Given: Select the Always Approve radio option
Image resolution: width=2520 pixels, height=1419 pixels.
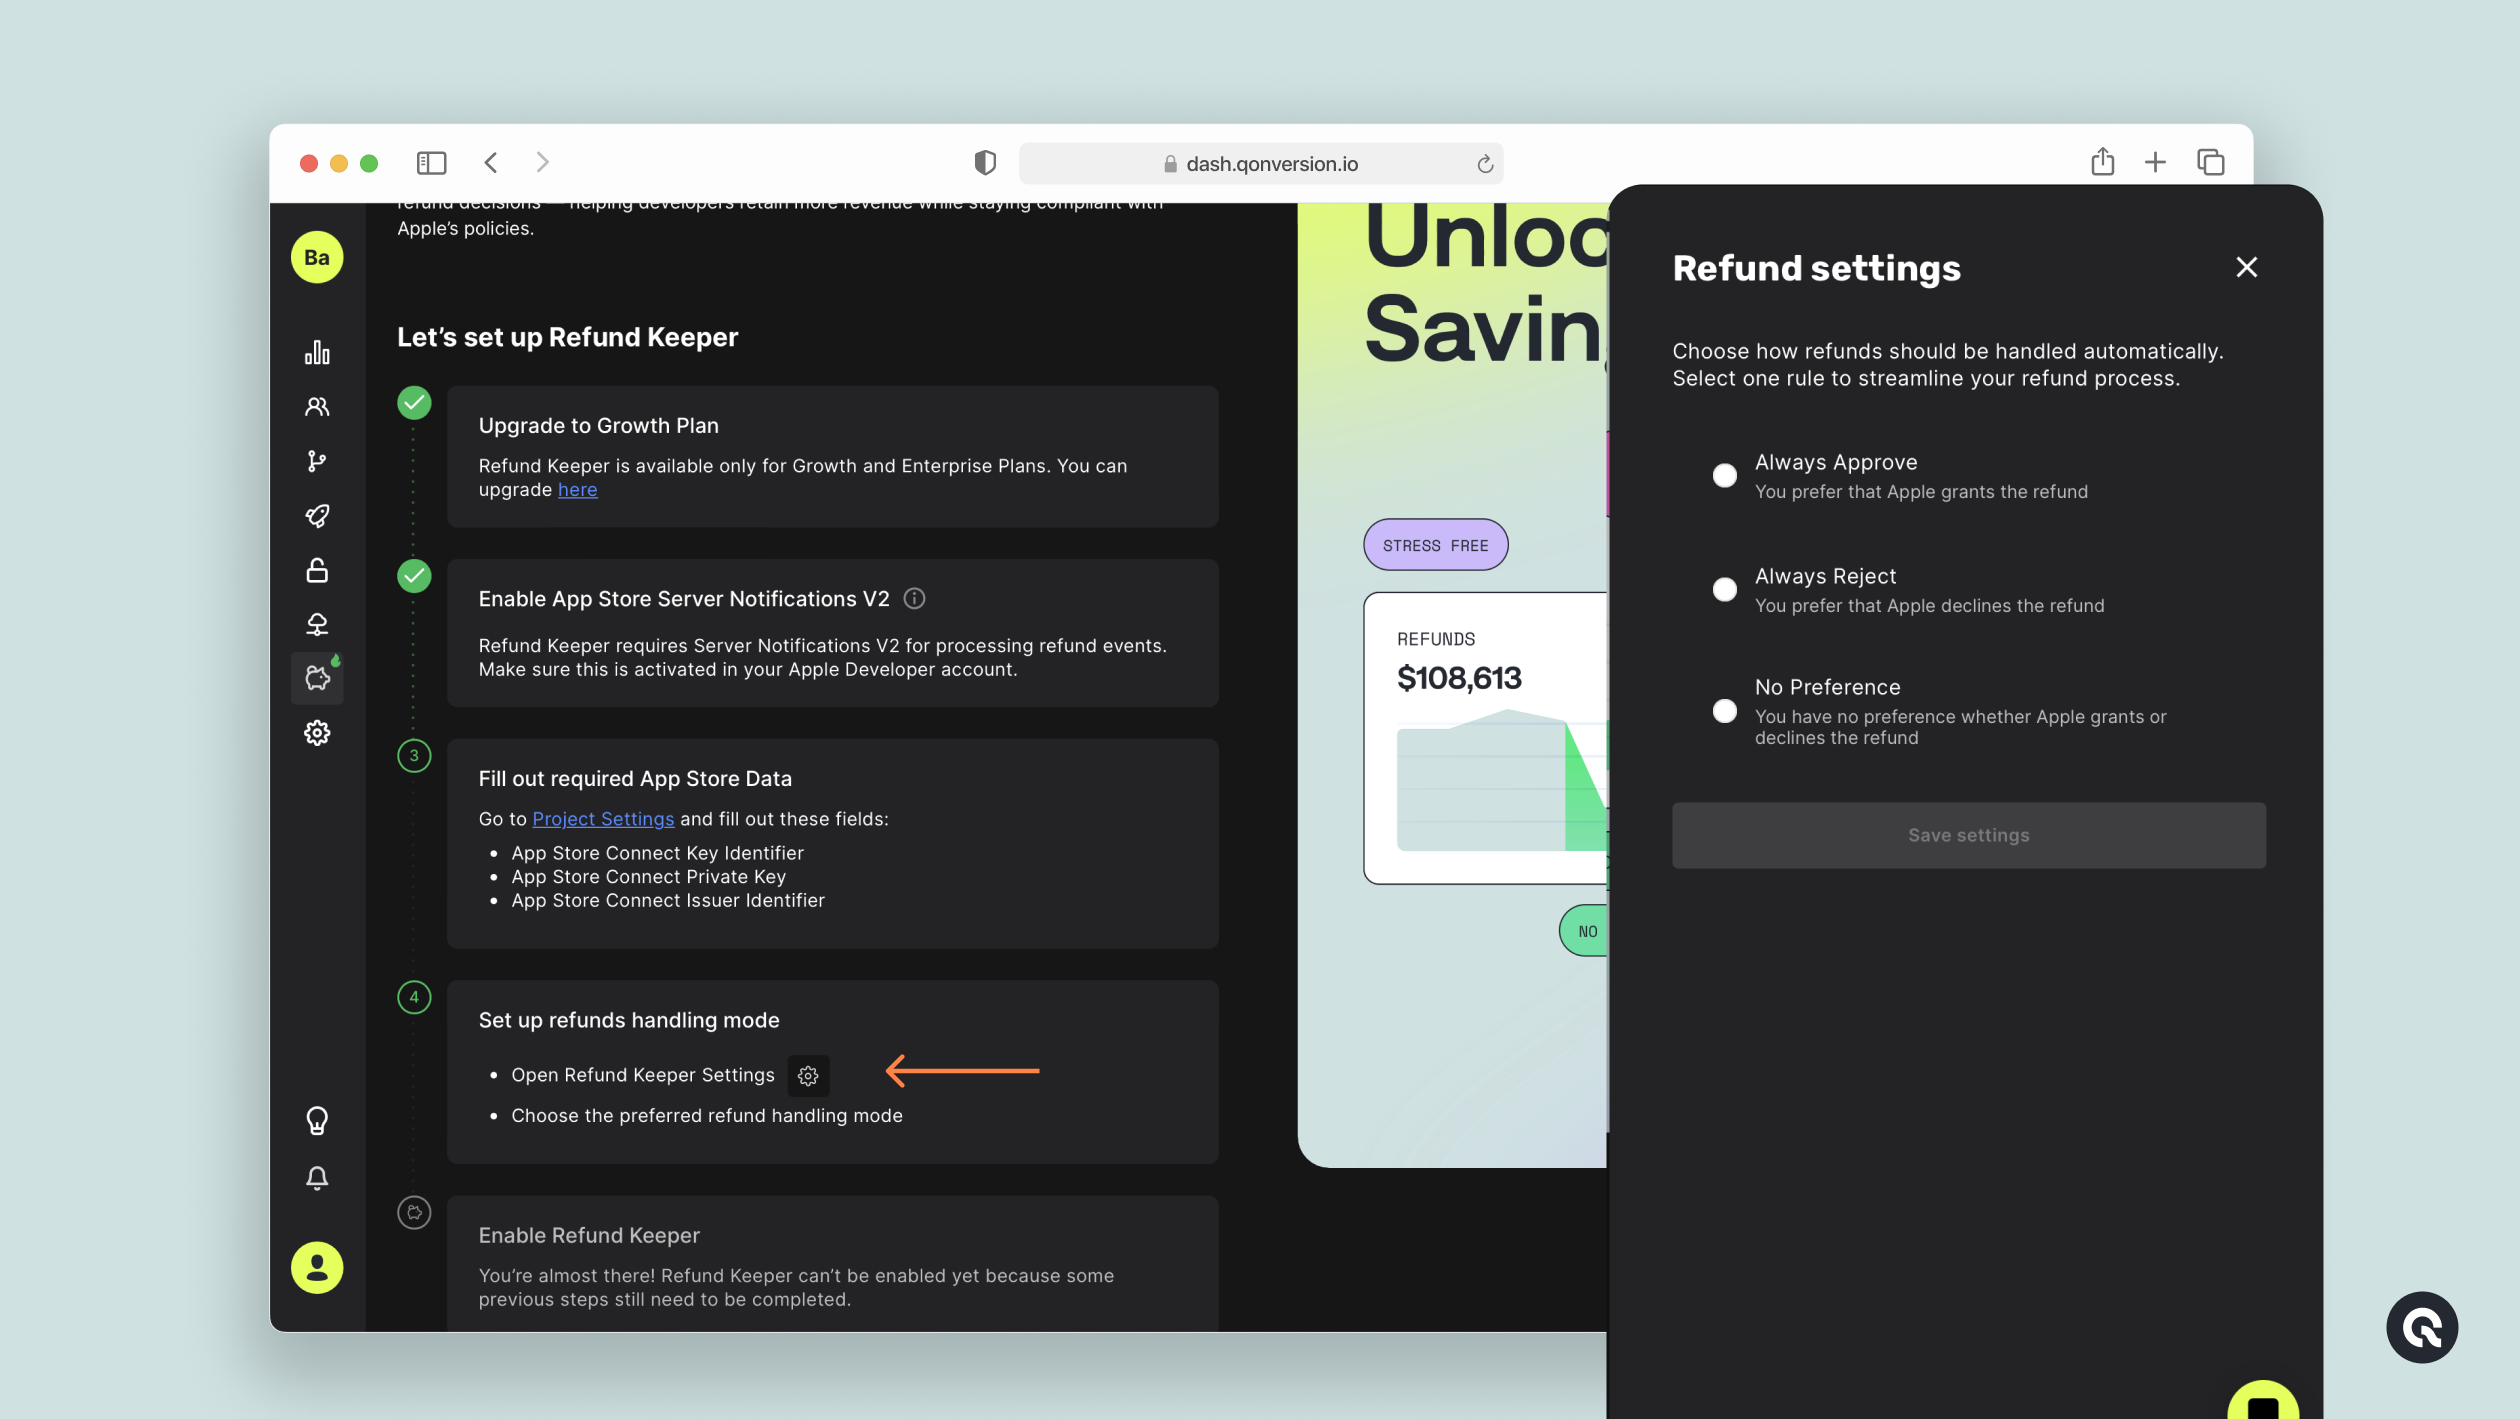Looking at the screenshot, I should pos(1724,476).
